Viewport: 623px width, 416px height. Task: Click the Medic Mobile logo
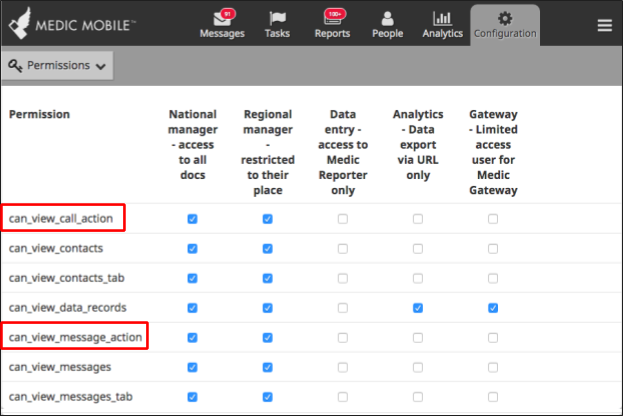click(72, 24)
